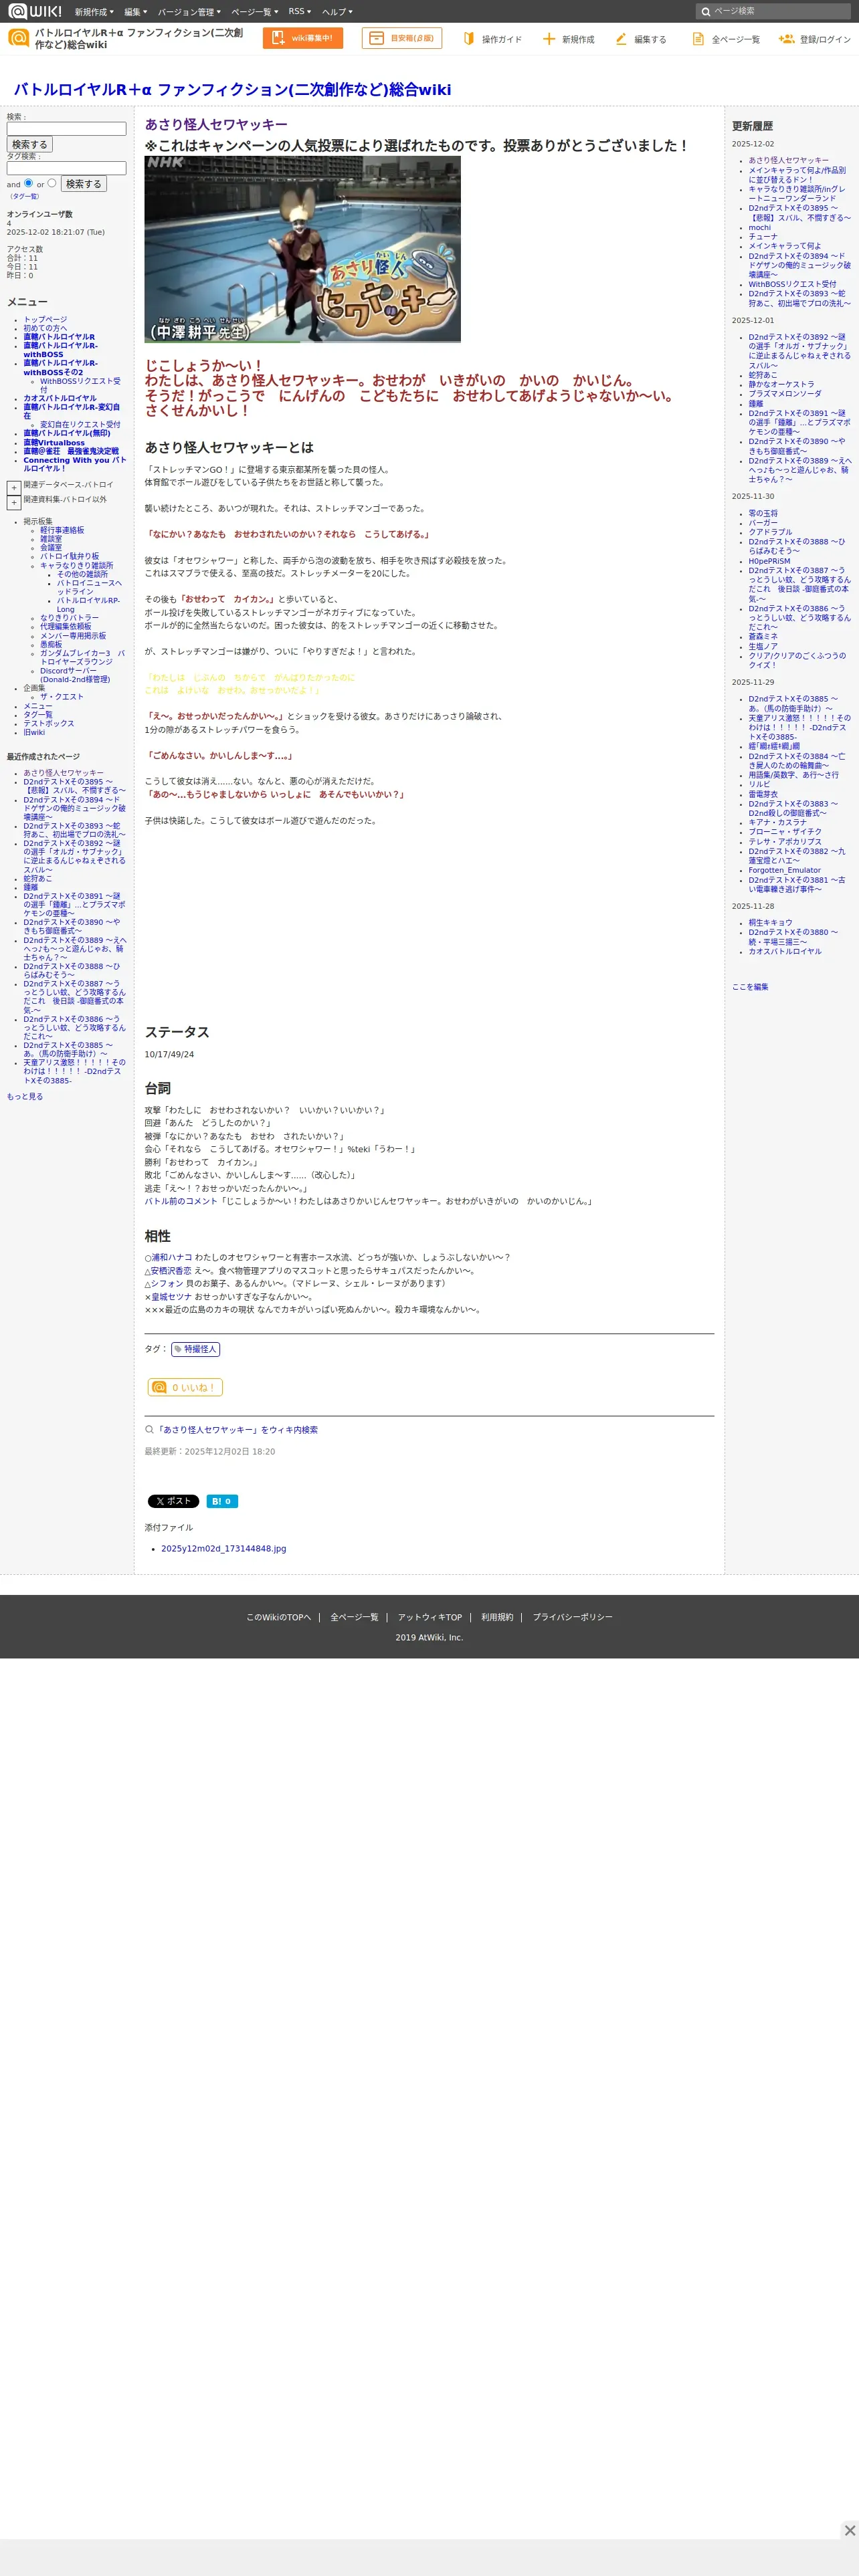The image size is (859, 2576).
Task: Open the もっと見る link
Action: 25,1096
